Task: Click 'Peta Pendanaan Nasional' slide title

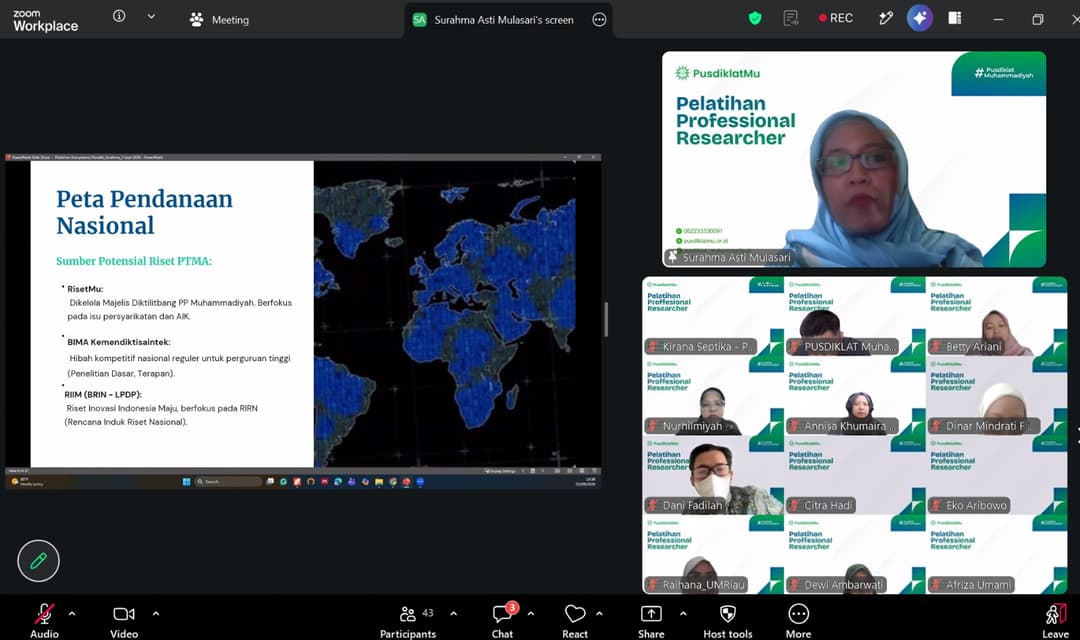Action: [144, 212]
